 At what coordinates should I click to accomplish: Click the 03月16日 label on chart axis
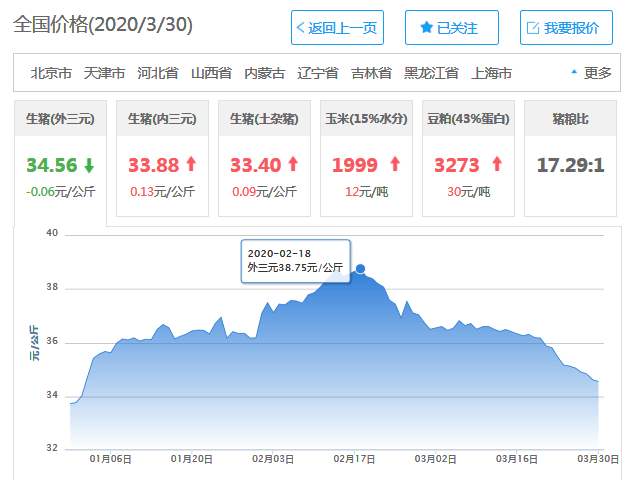517,459
